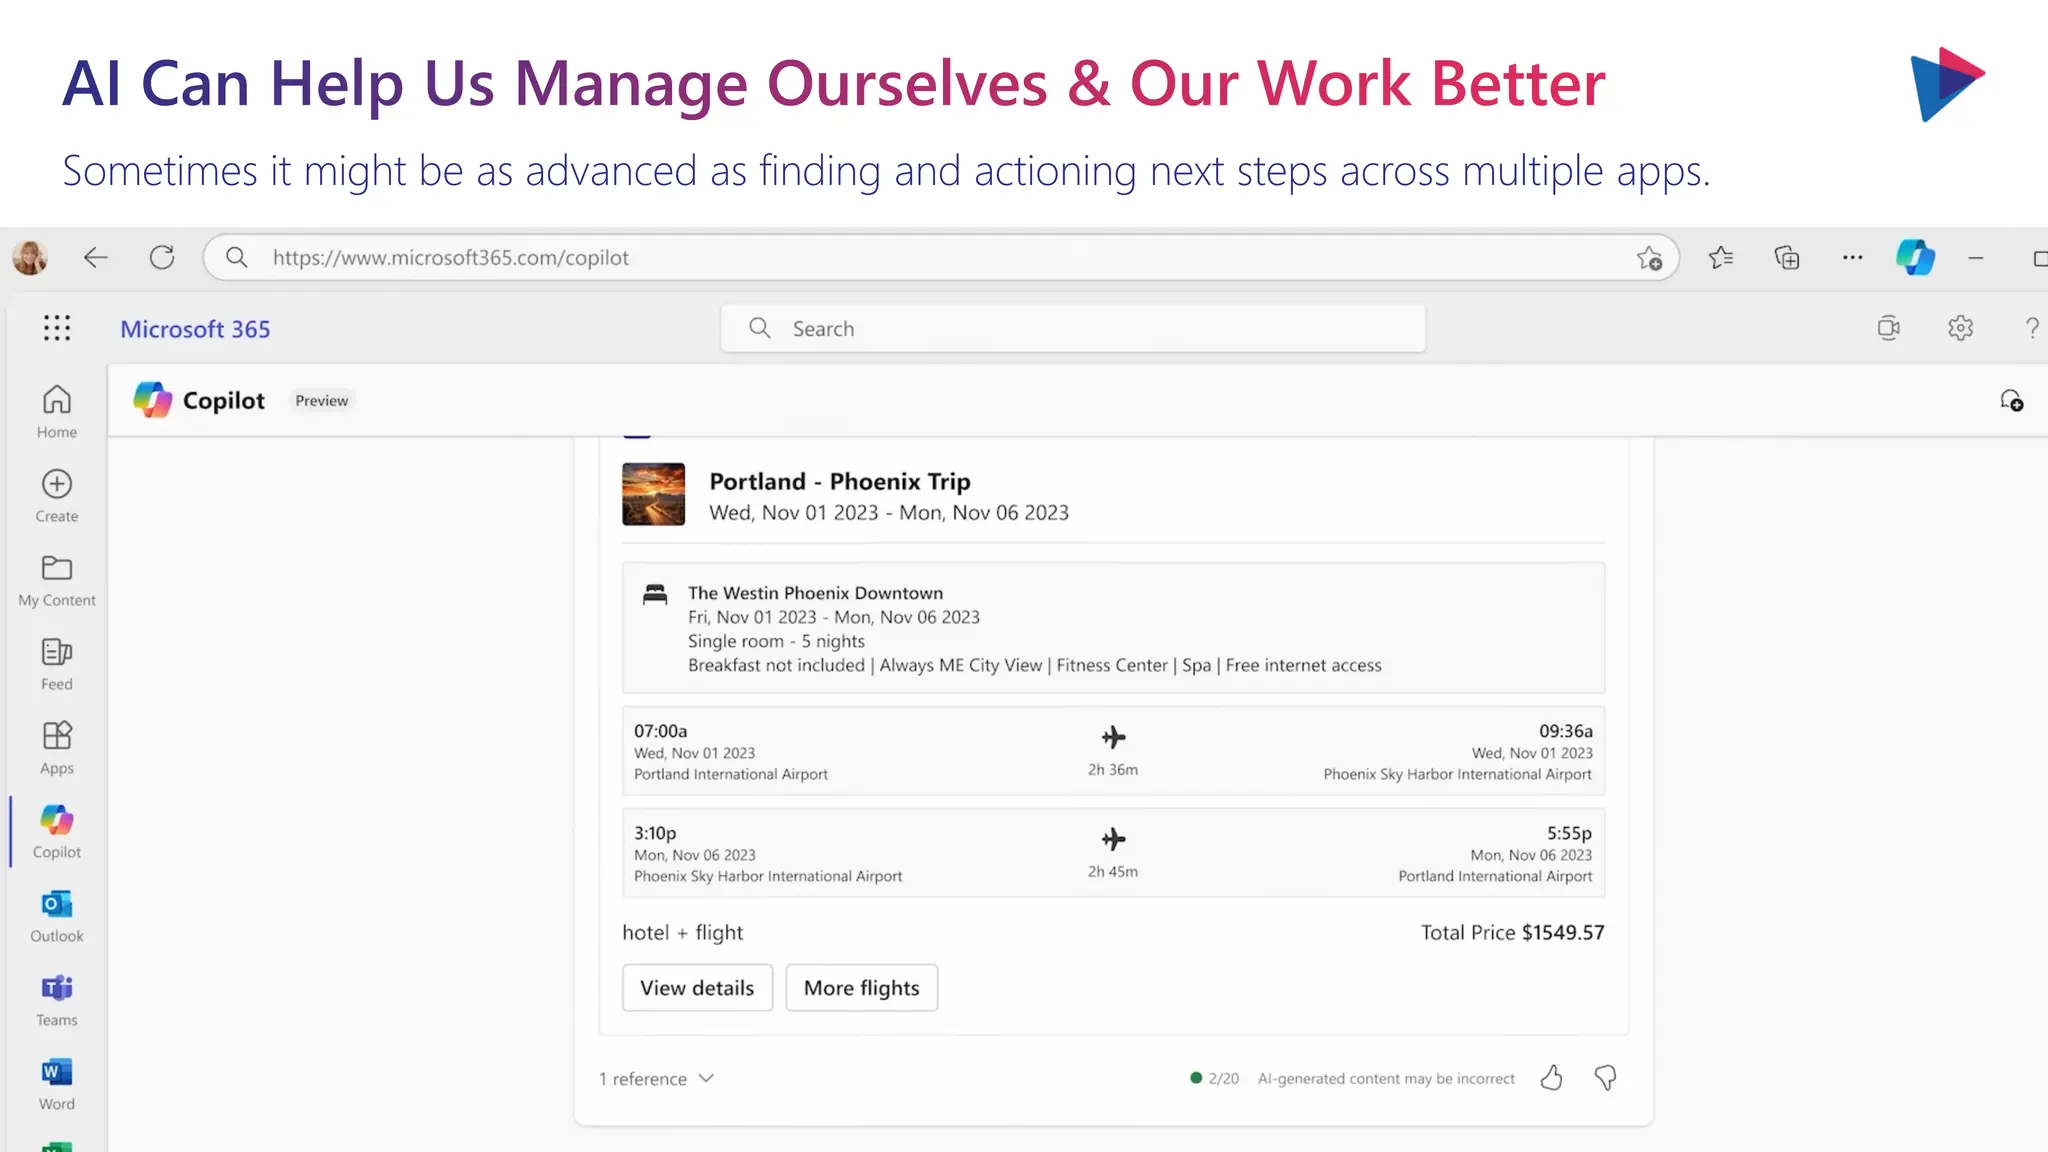
Task: Click the magnifier icon in address bar
Action: click(237, 258)
